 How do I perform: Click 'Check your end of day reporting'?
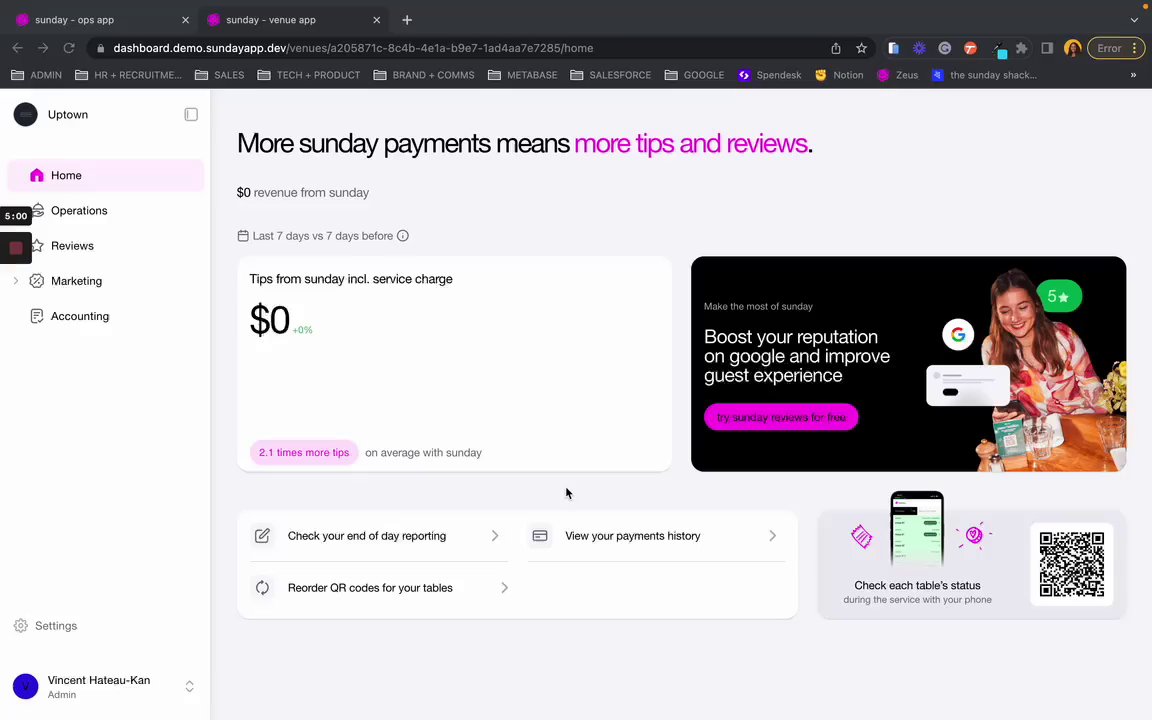coord(367,536)
